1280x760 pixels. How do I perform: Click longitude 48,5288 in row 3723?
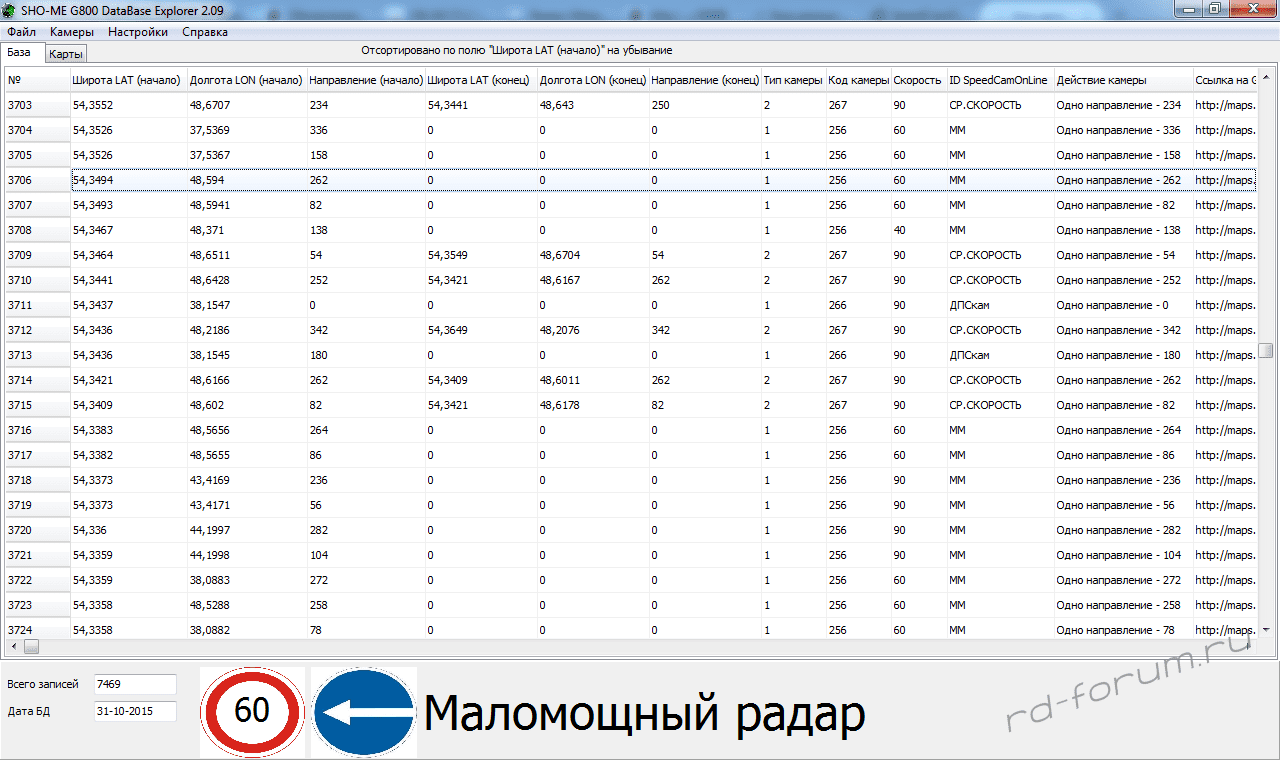(x=247, y=605)
